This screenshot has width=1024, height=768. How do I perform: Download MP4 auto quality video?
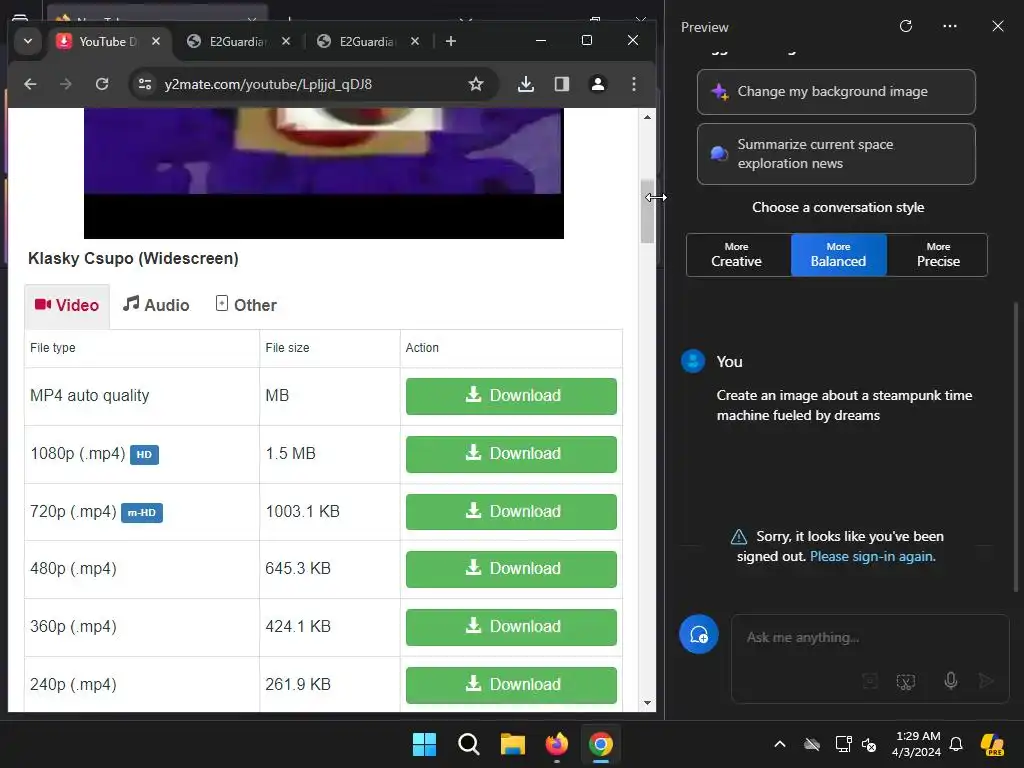pyautogui.click(x=511, y=396)
